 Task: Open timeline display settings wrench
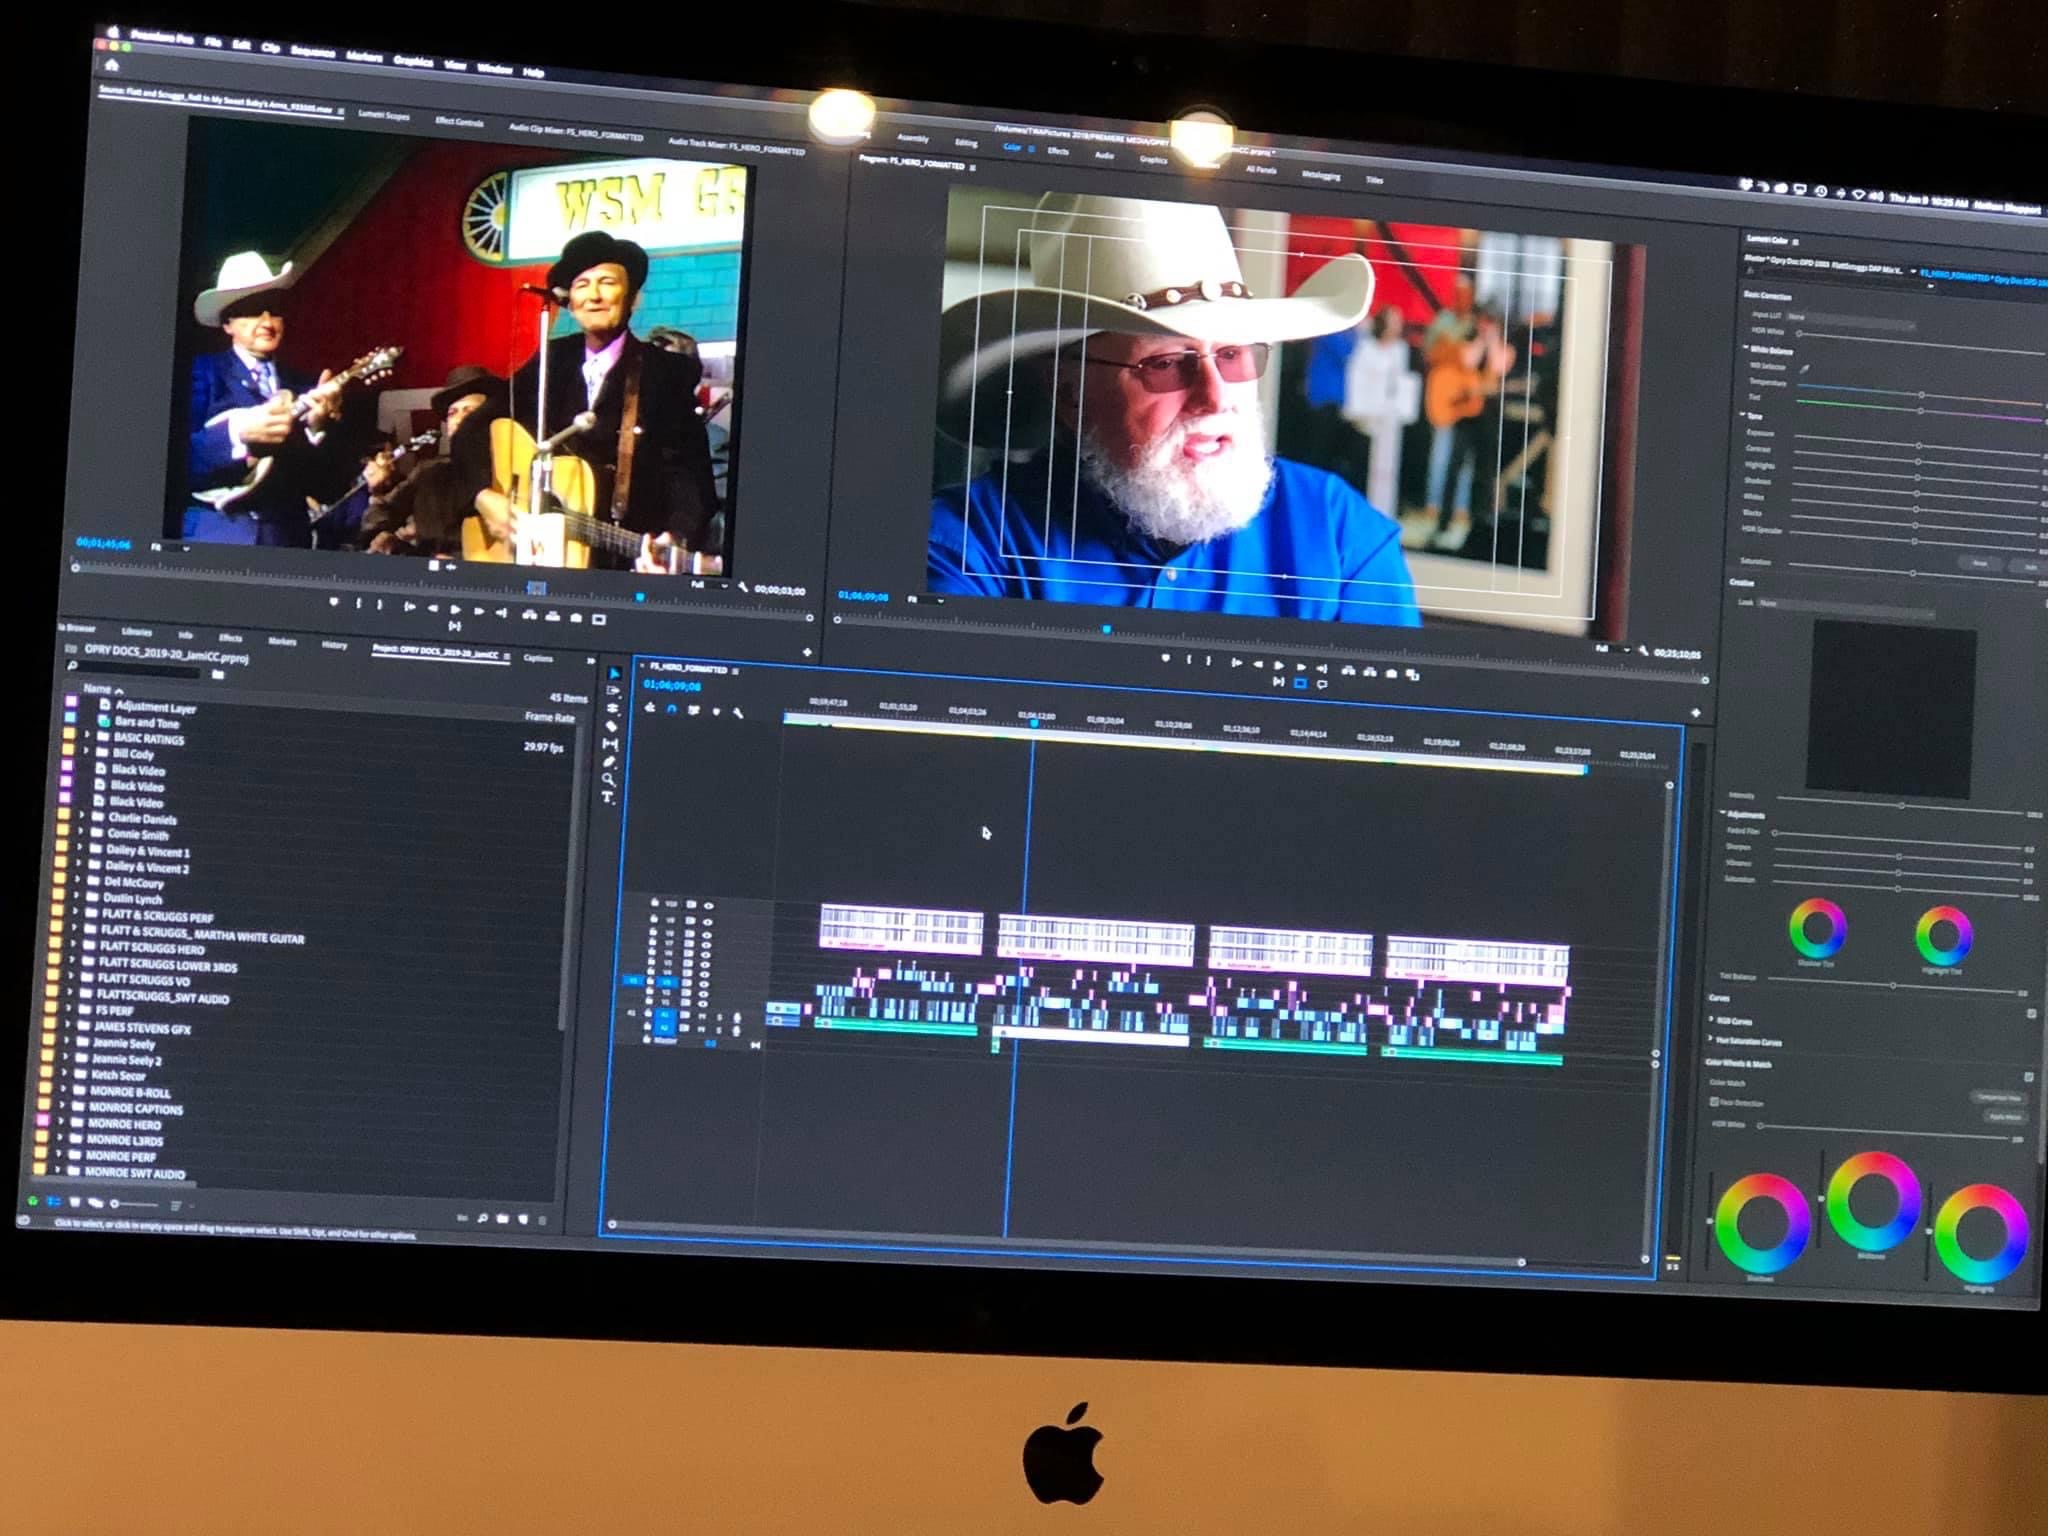[x=738, y=712]
